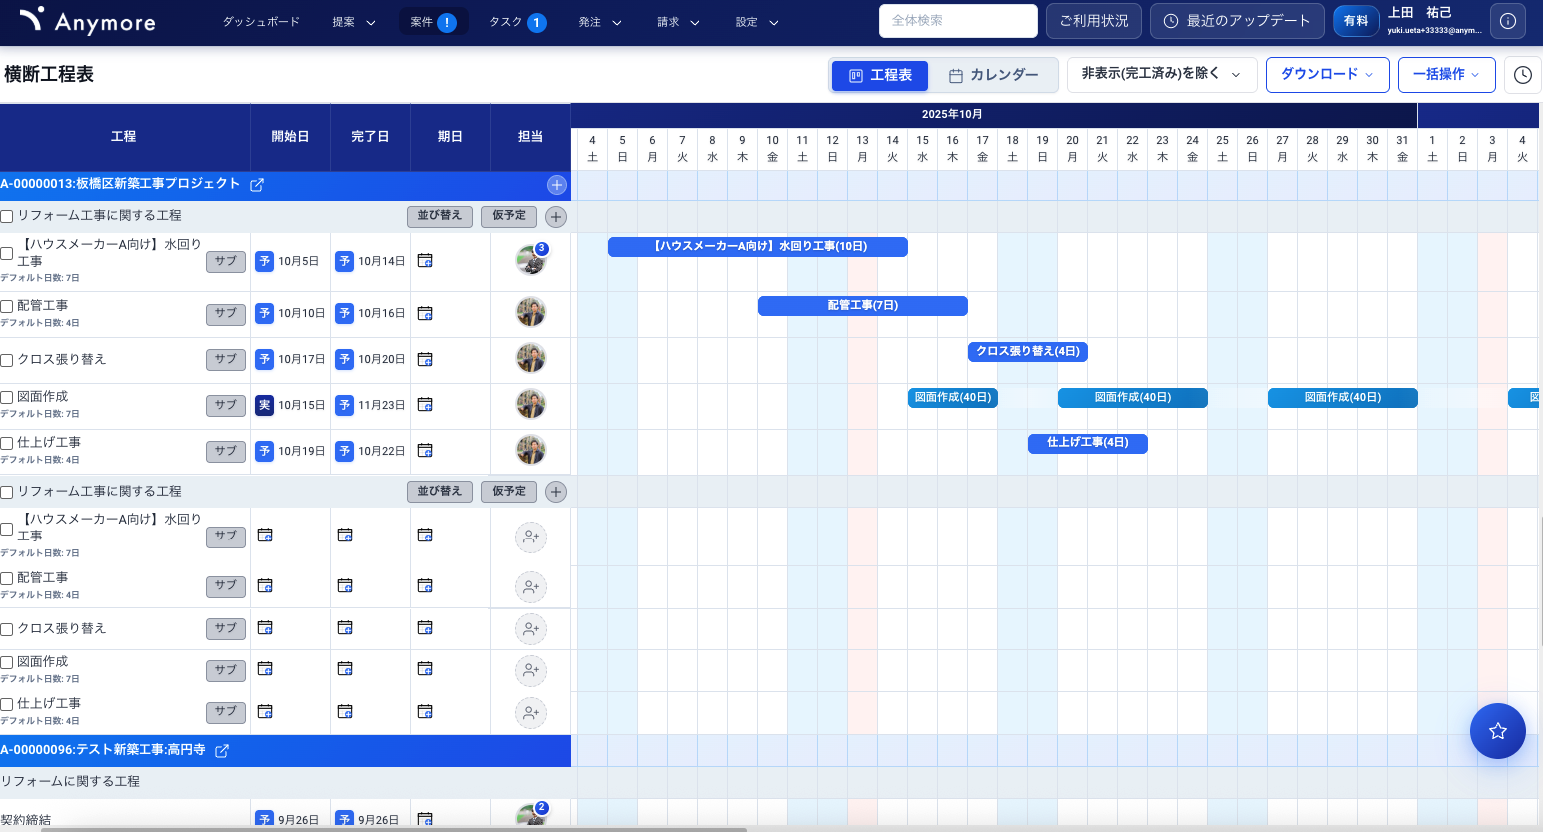Select the 配管工事(7日) Gantt bar

point(862,306)
